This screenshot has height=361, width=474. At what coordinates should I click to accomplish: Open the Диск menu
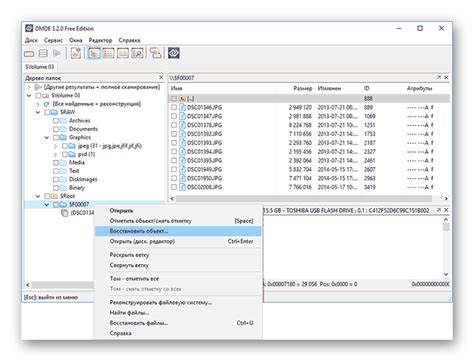pos(31,40)
